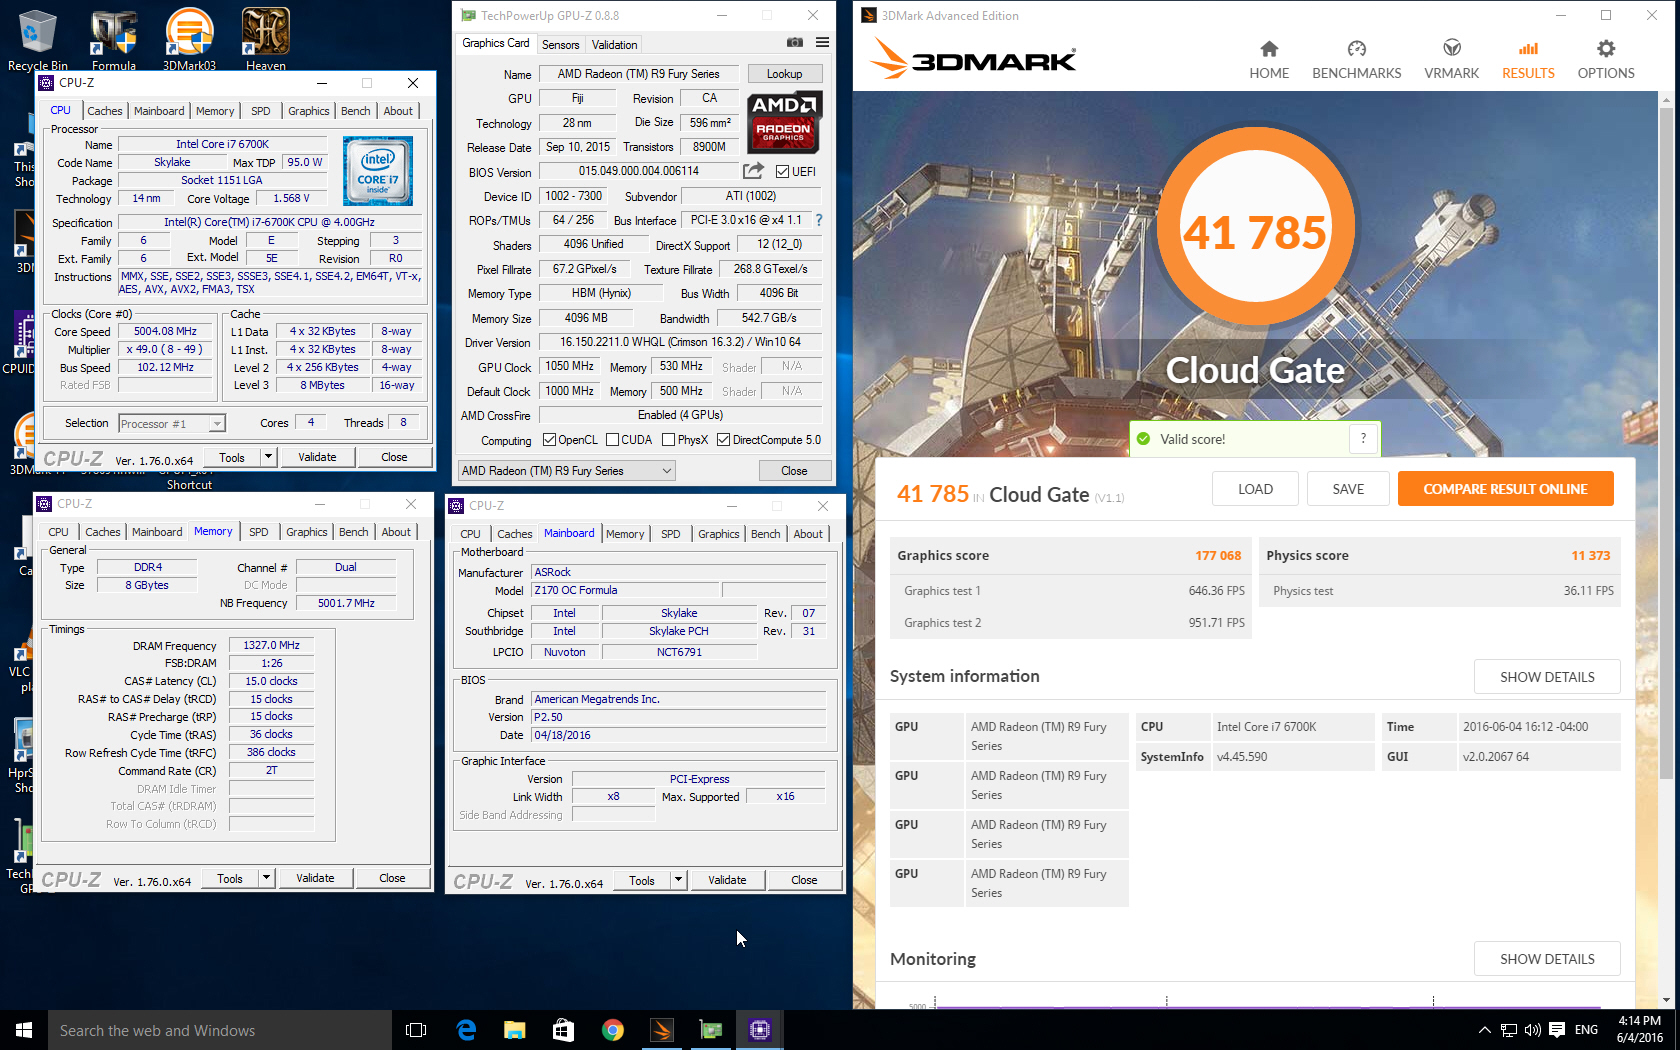Click the Search the web and Windows box

pyautogui.click(x=220, y=1030)
